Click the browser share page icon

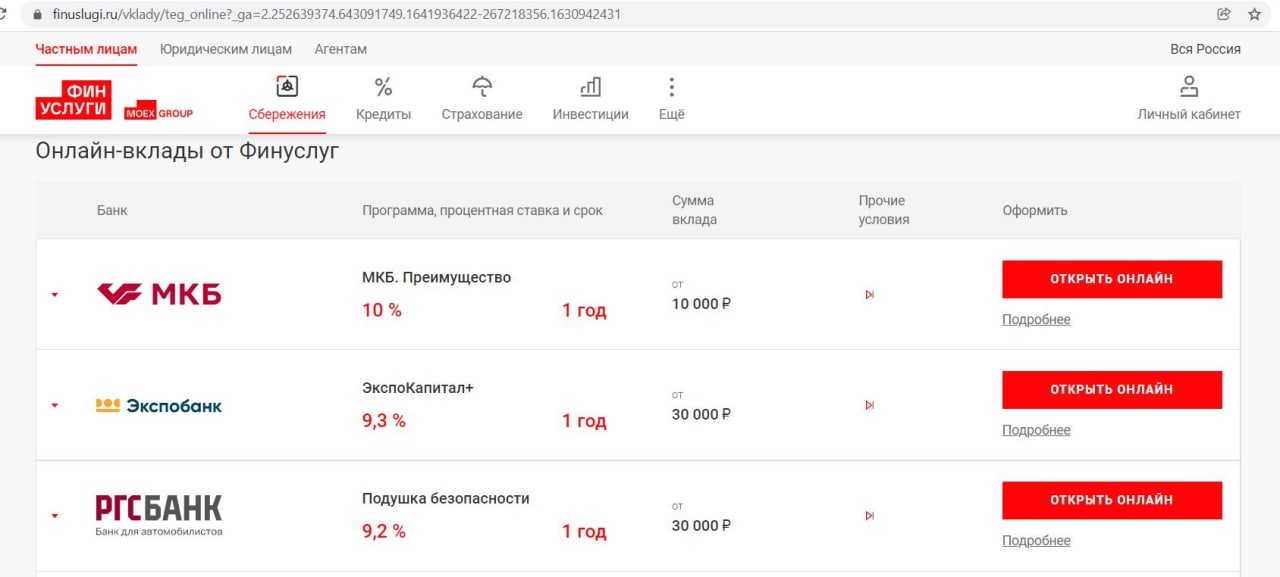tap(1223, 14)
